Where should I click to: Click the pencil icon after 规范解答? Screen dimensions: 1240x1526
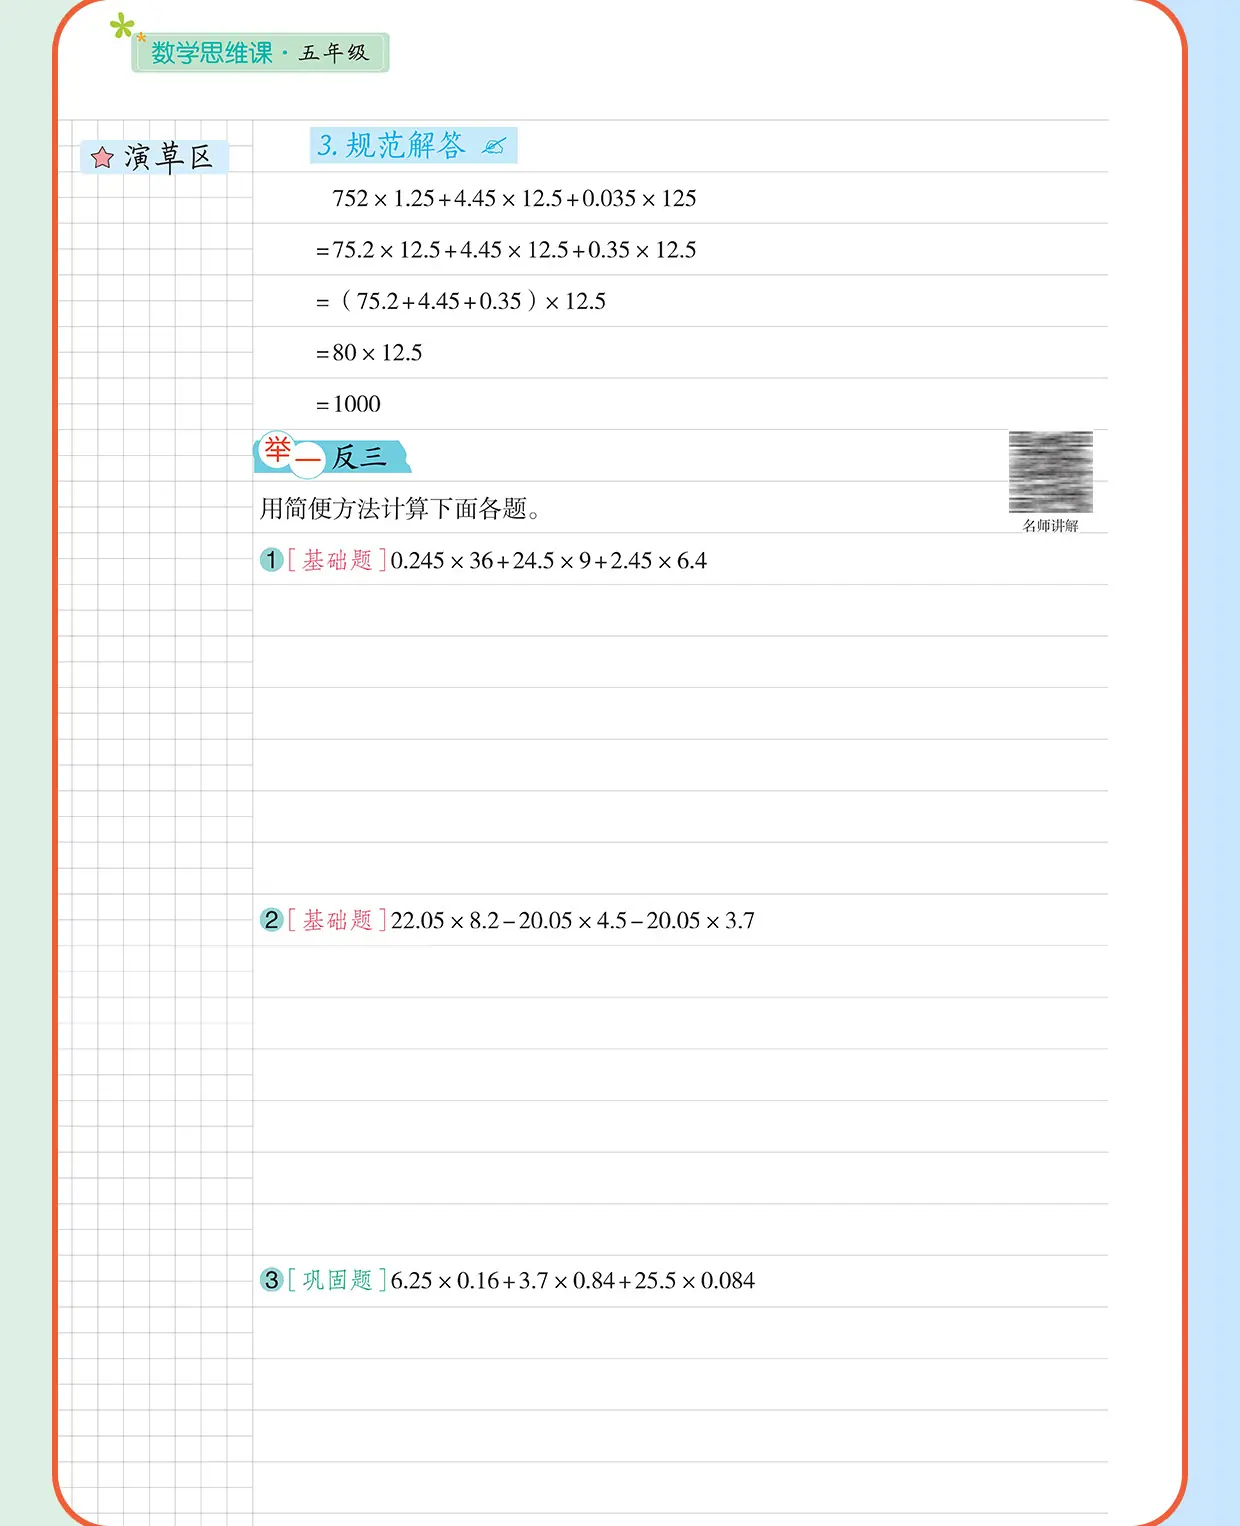(493, 146)
